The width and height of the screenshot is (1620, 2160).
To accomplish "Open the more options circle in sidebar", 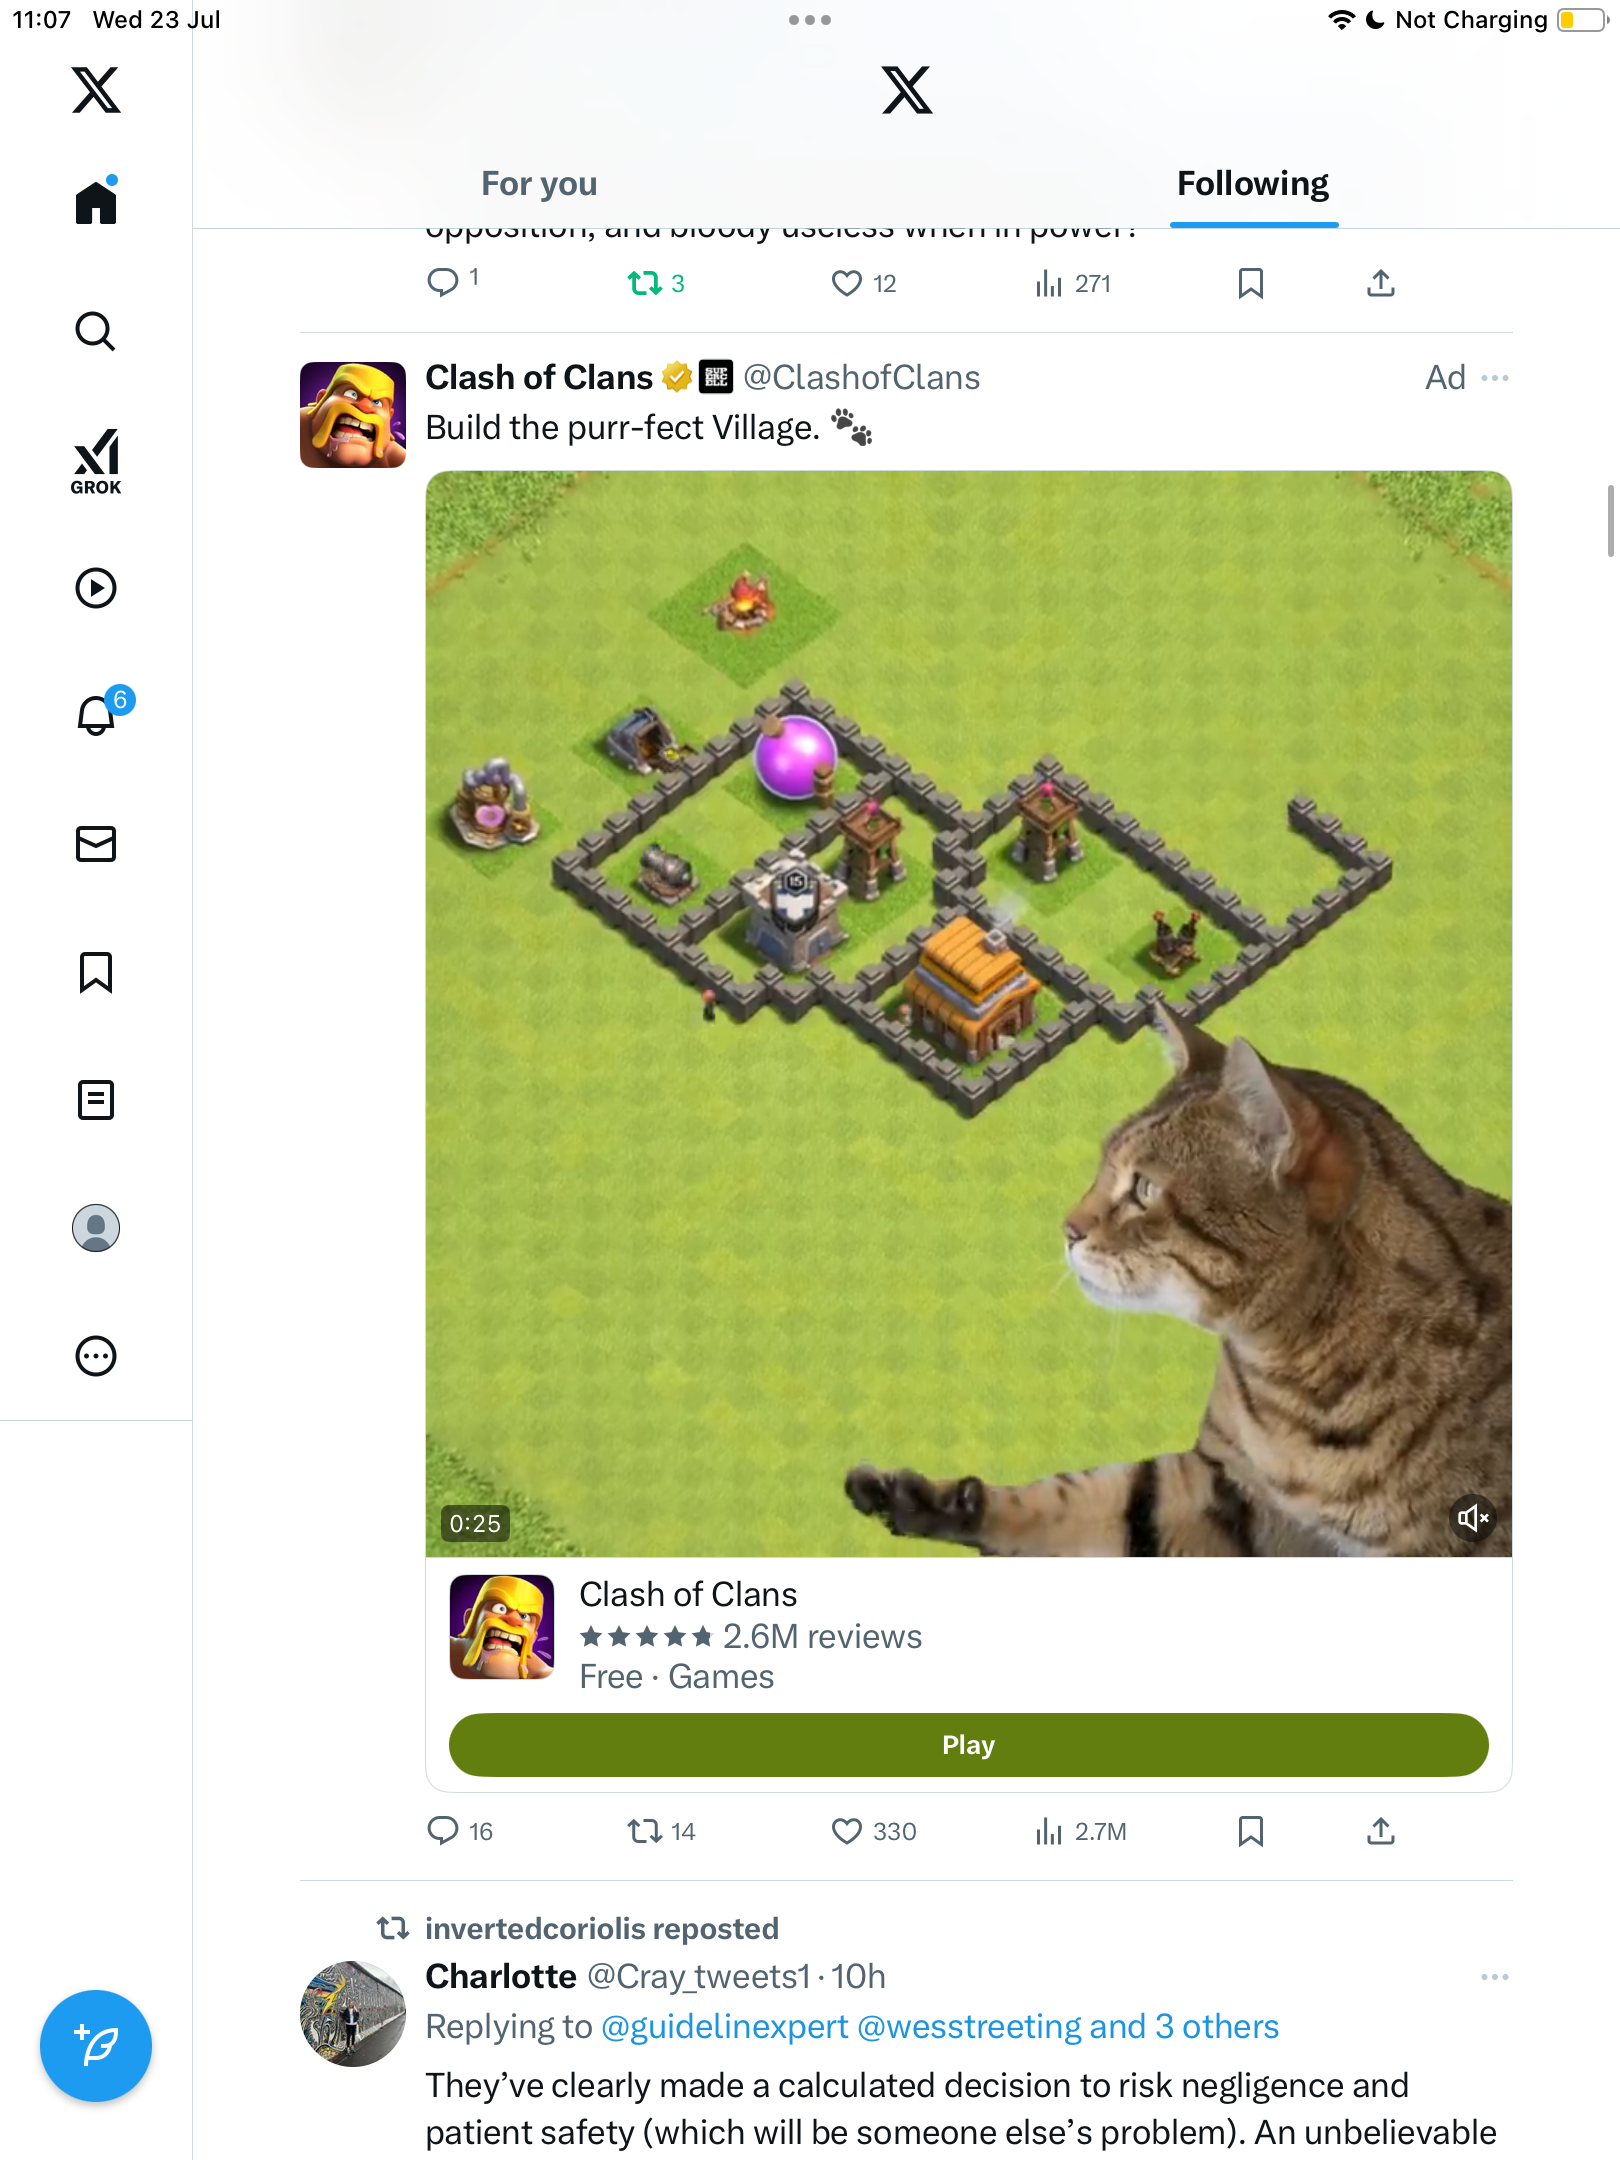I will tap(96, 1356).
